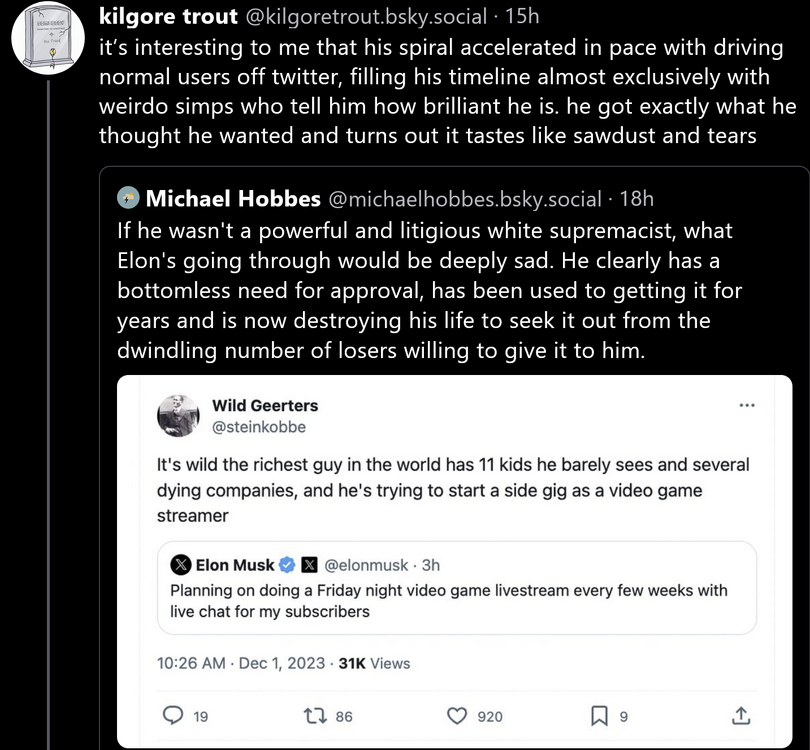This screenshot has width=810, height=750.
Task: Click the share upload icon
Action: tap(741, 715)
